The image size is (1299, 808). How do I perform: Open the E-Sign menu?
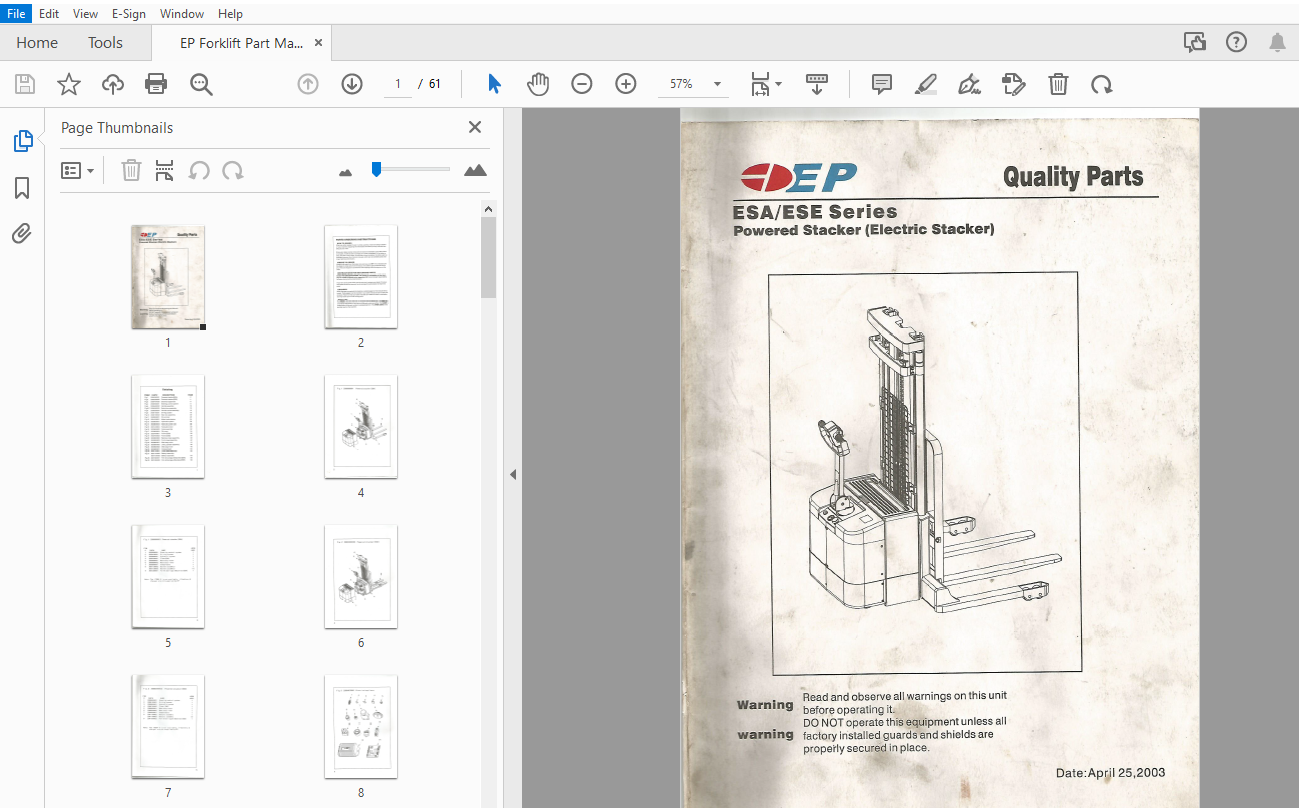click(x=128, y=14)
